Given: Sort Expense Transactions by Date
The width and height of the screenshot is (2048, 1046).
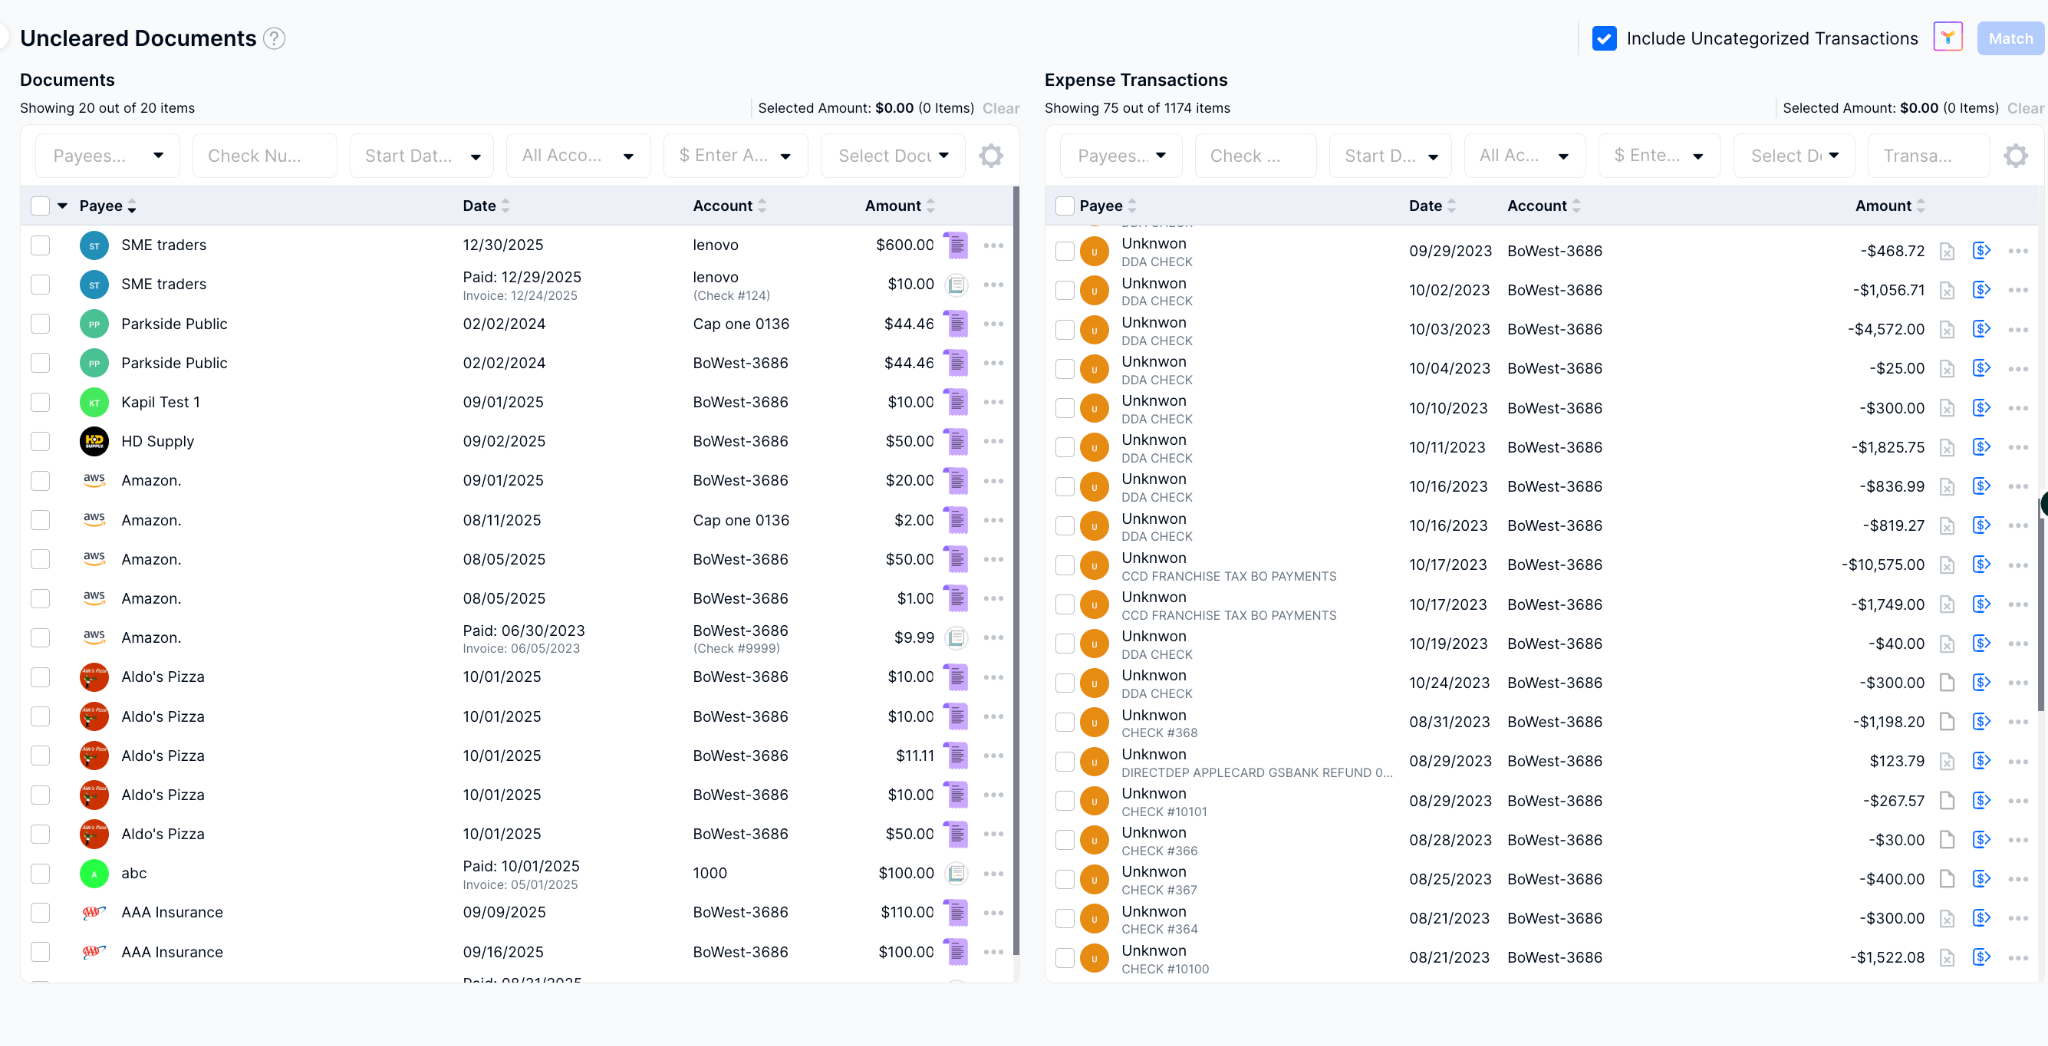Looking at the screenshot, I should pos(1429,205).
